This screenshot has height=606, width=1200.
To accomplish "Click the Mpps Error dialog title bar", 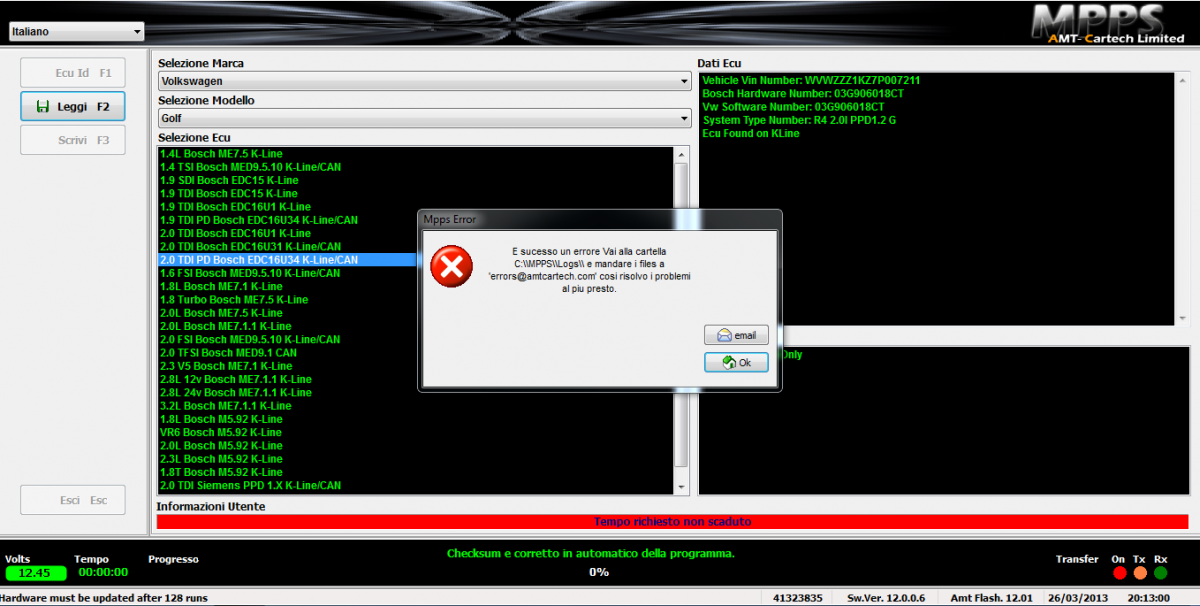I will [599, 219].
